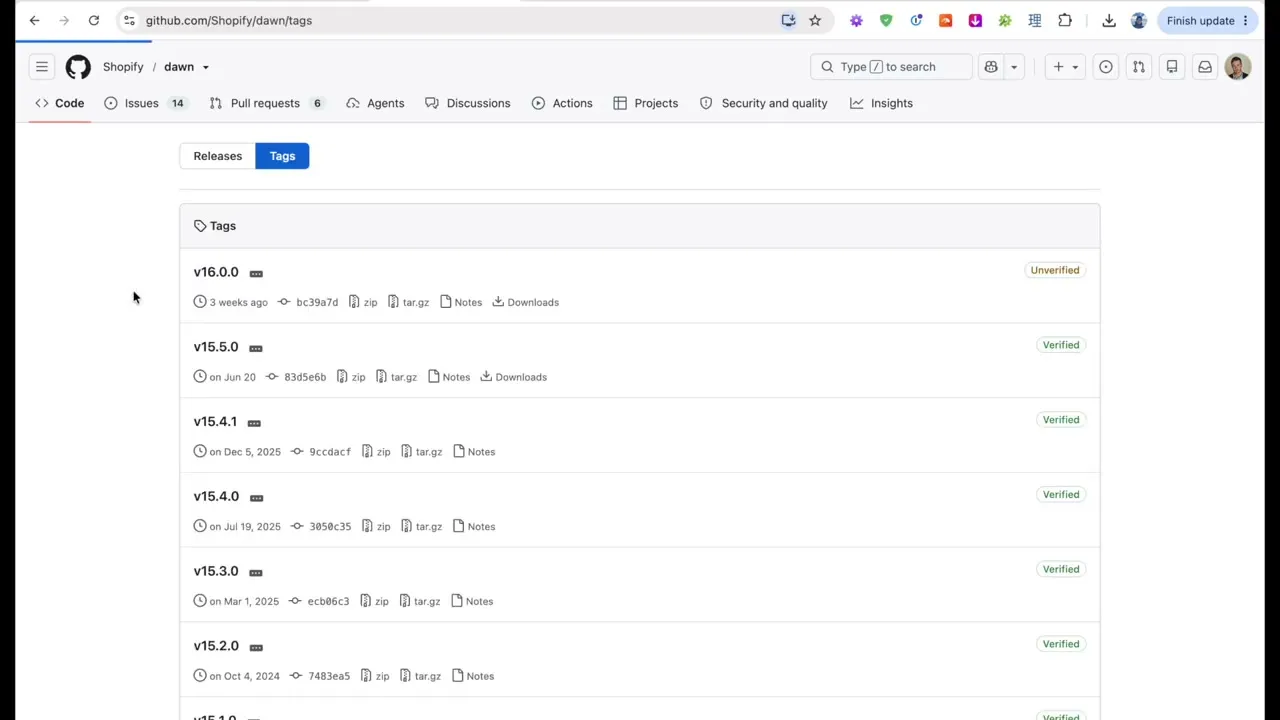Download tar.gz for v15.4.1
This screenshot has width=1280, height=720.
click(x=421, y=452)
